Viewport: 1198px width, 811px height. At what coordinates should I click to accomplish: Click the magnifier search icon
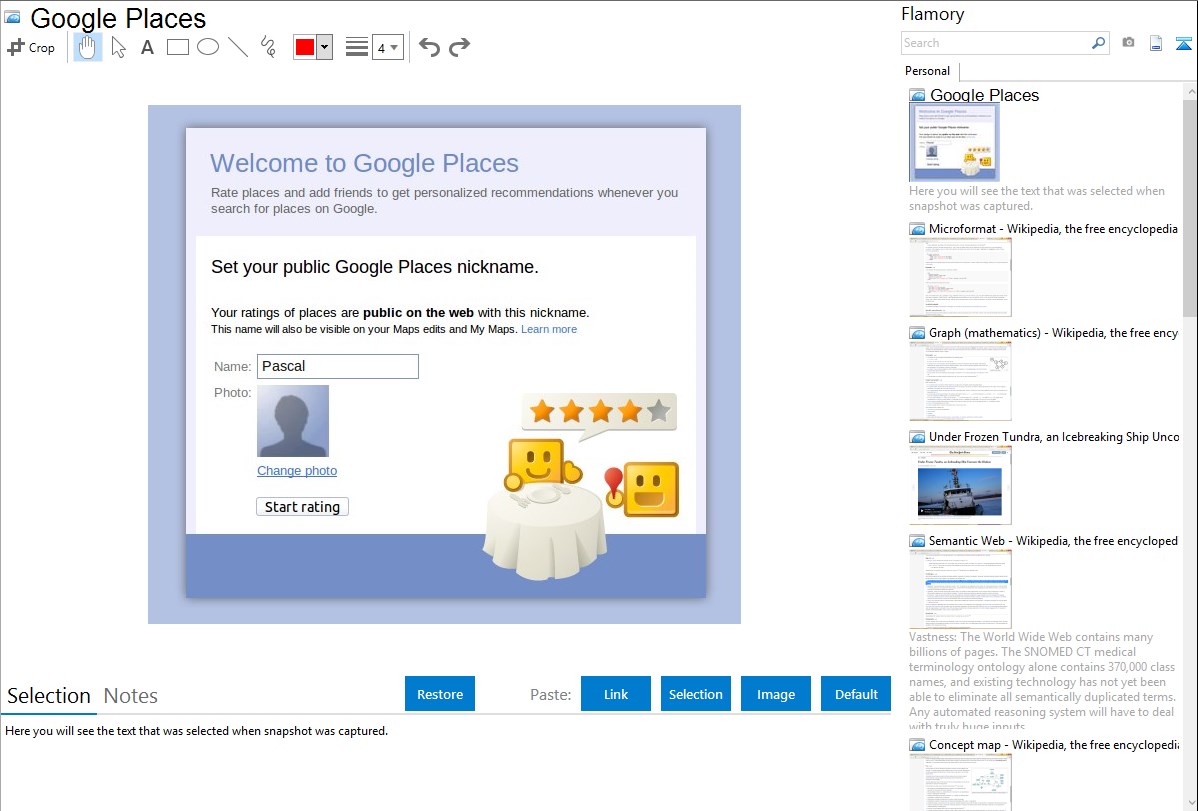pyautogui.click(x=1099, y=43)
